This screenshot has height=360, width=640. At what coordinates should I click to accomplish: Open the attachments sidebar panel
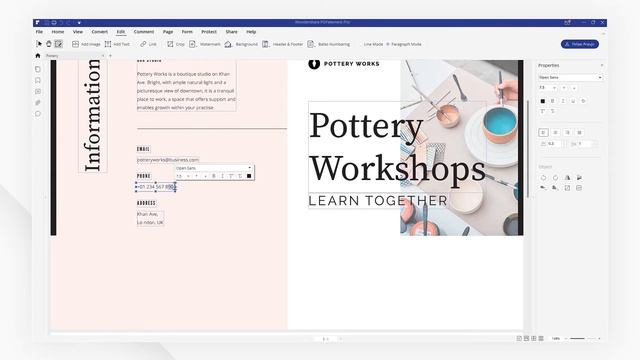point(38,102)
